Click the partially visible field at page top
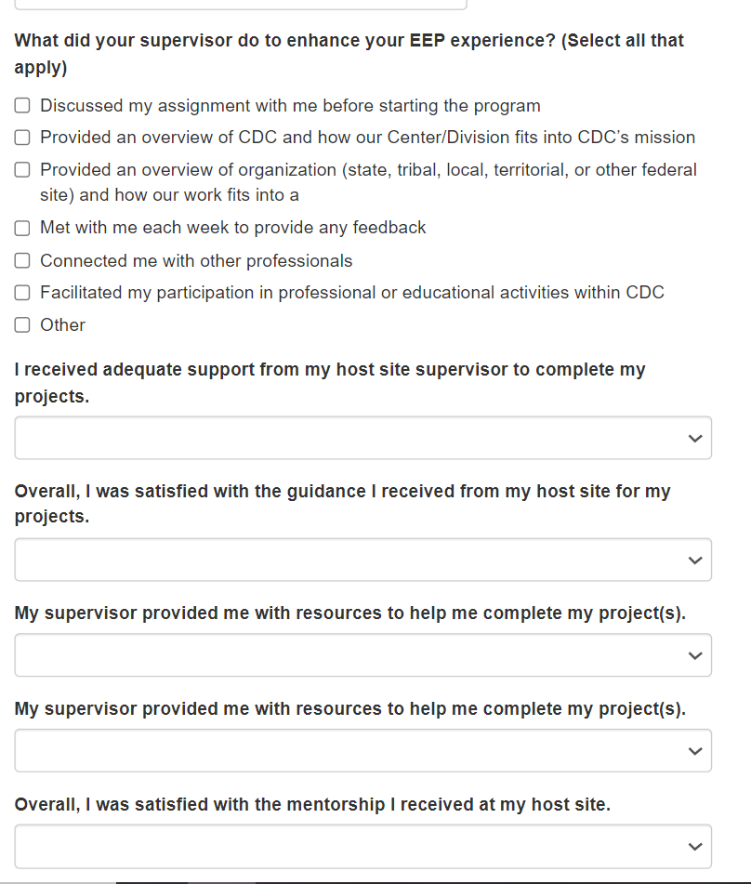Viewport: 751px width, 884px height. click(240, 4)
